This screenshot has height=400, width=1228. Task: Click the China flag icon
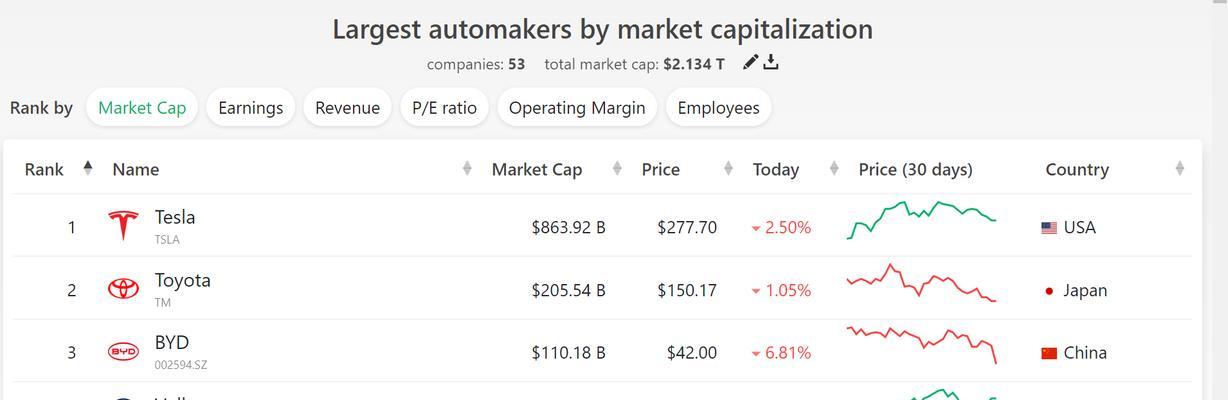point(1049,353)
